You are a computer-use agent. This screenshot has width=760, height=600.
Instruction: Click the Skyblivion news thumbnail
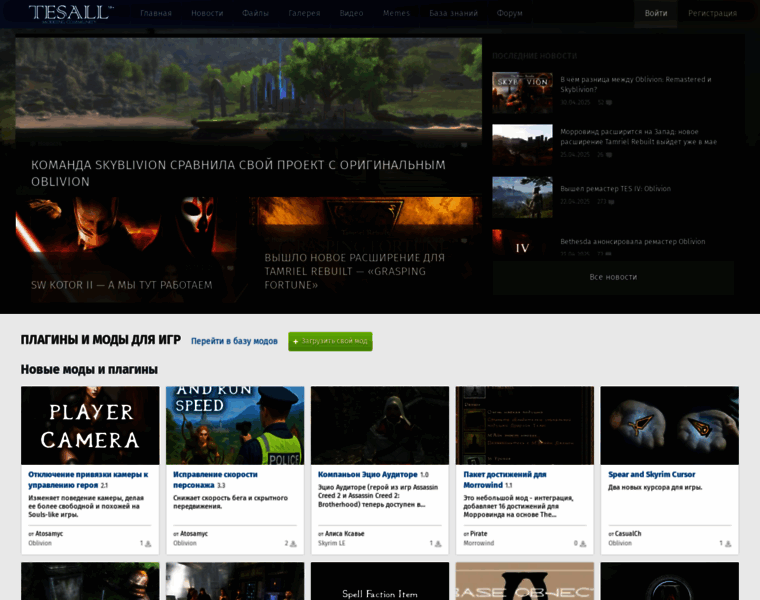coord(522,93)
